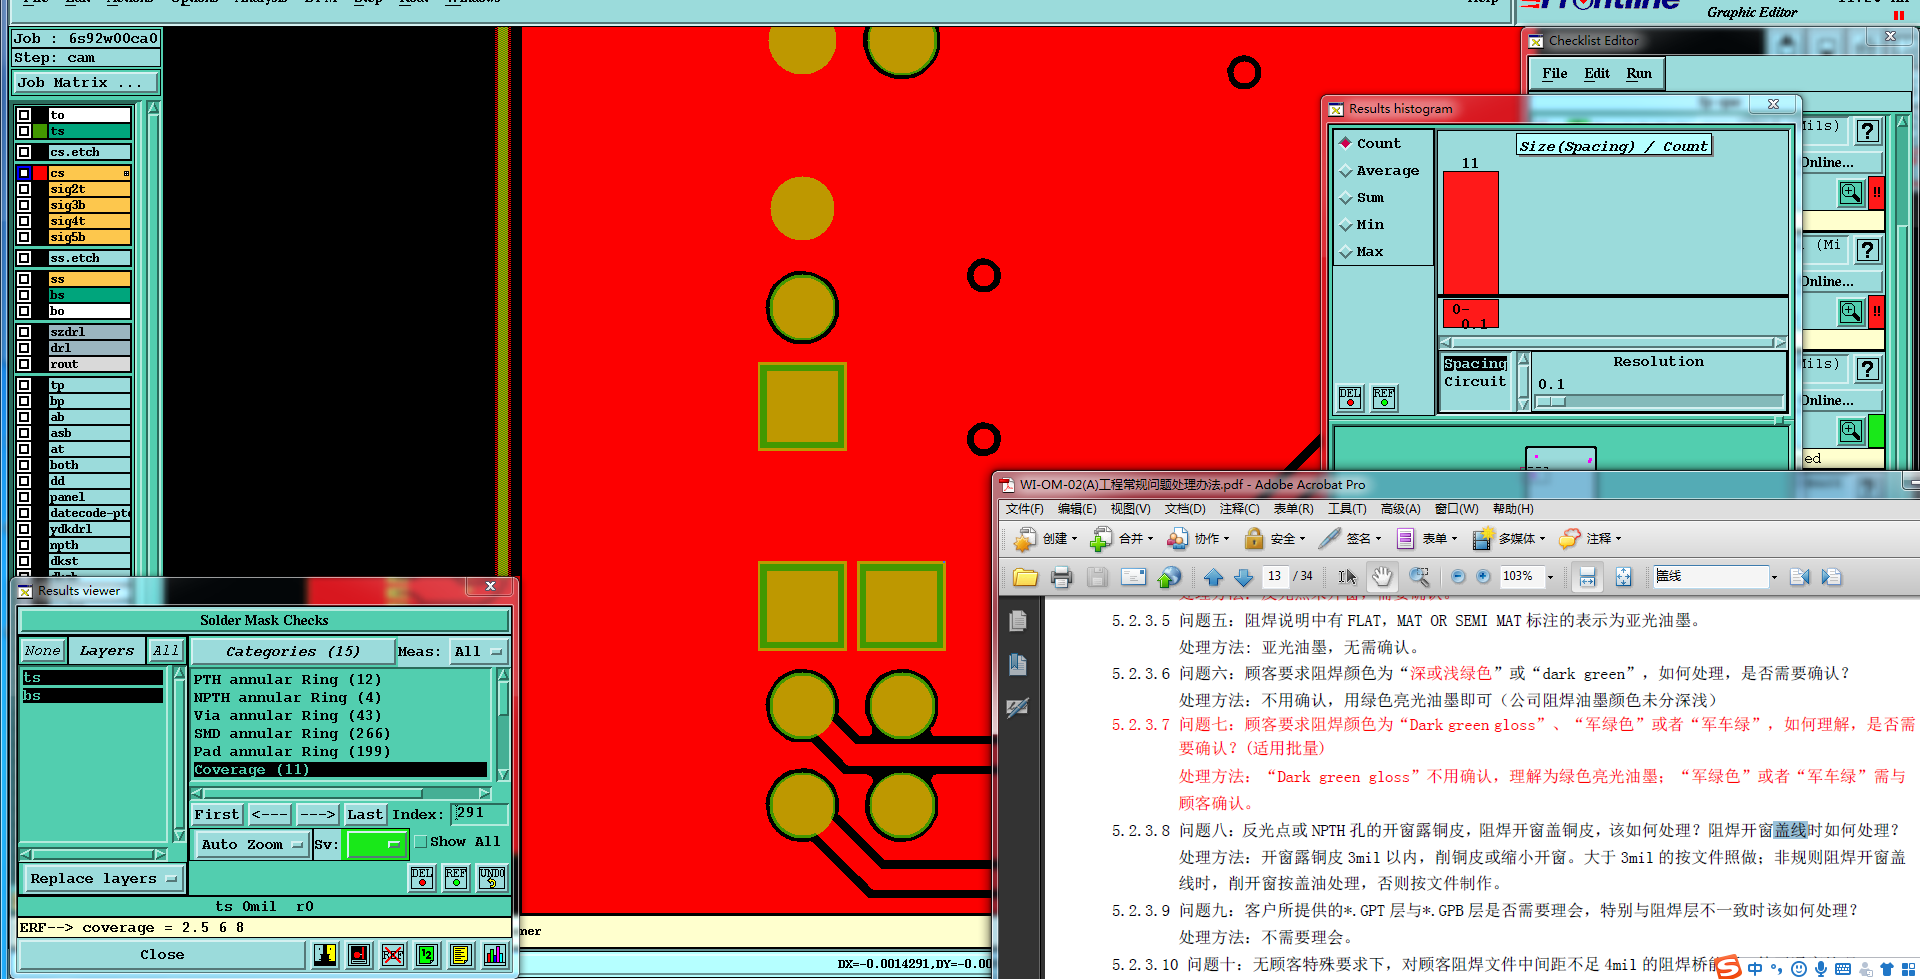1920x979 pixels.
Task: Click the crossed-out REF icon
Action: coord(393,955)
